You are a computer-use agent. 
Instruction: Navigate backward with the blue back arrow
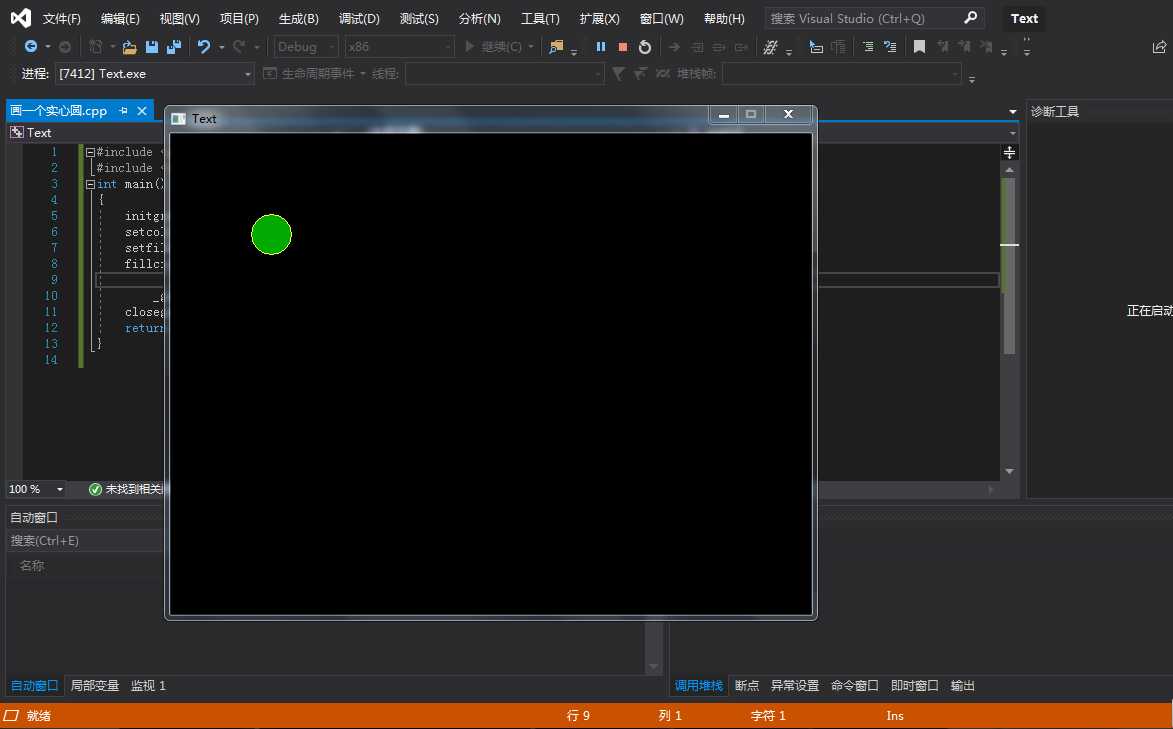point(31,46)
